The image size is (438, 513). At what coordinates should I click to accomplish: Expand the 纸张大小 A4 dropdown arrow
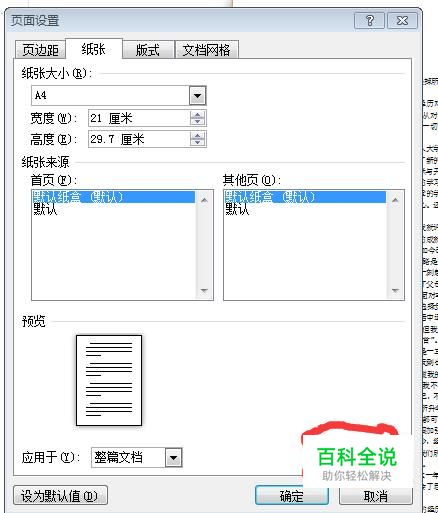(197, 96)
